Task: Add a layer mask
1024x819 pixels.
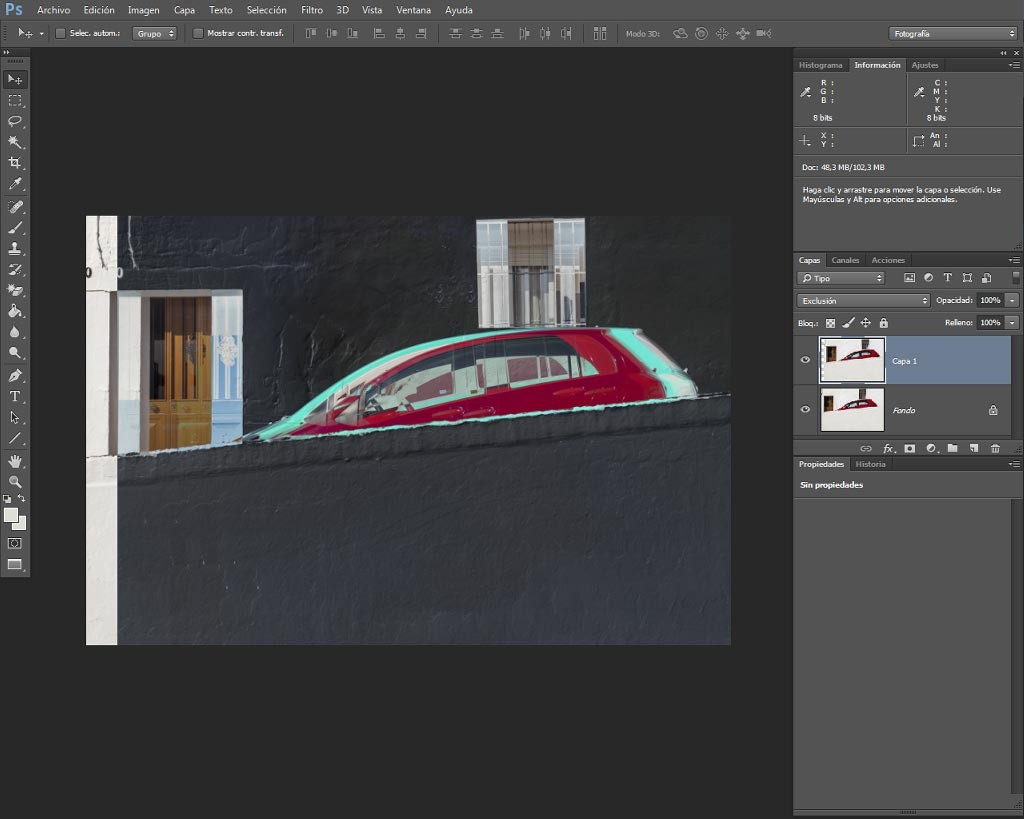Action: coord(909,448)
